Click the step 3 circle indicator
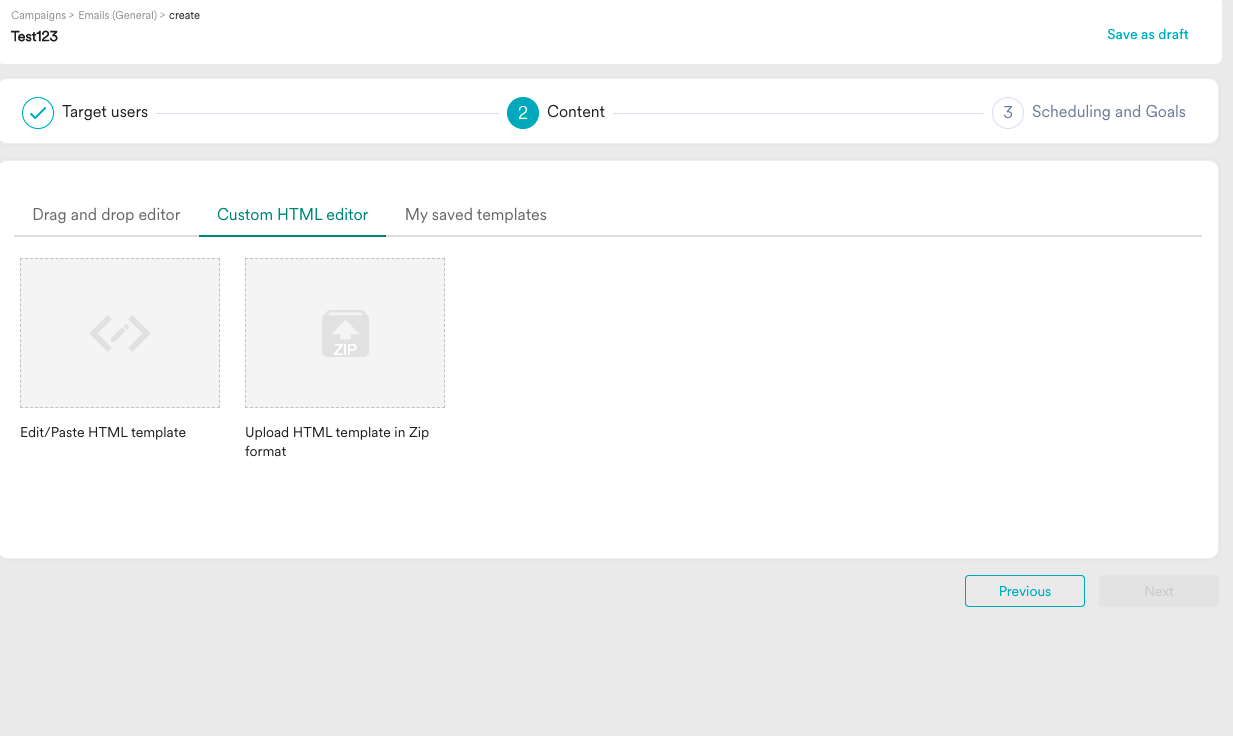 coord(1008,113)
